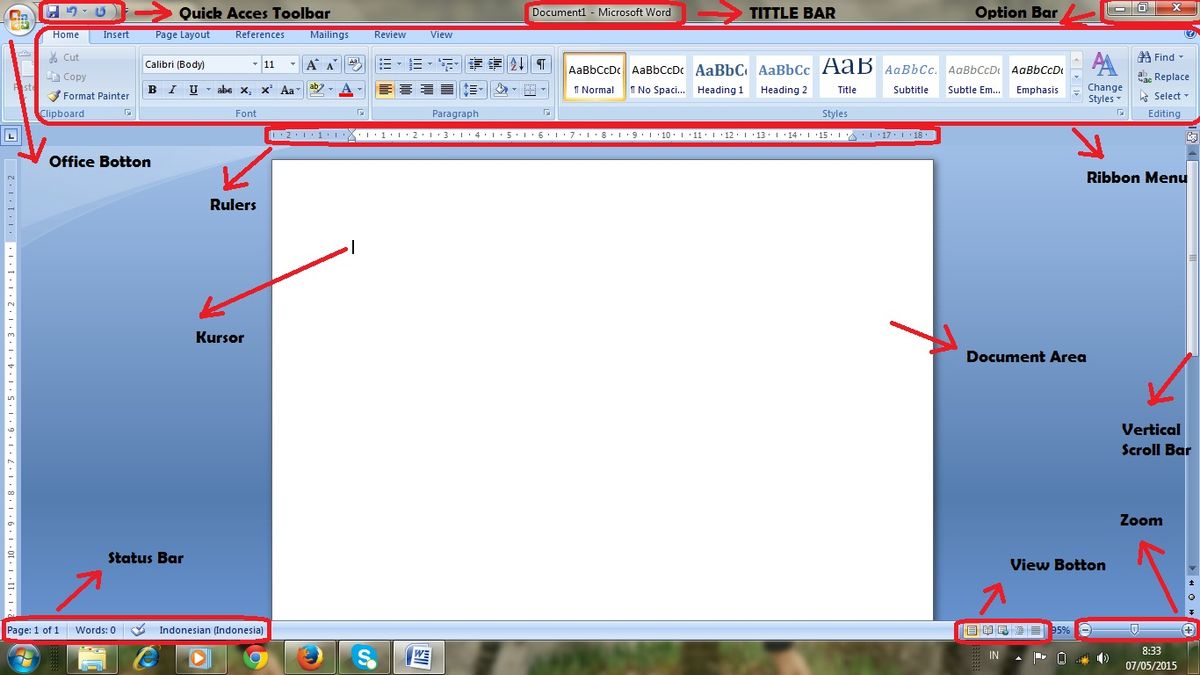1200x675 pixels.
Task: Switch to the Page Layout tab
Action: (183, 35)
